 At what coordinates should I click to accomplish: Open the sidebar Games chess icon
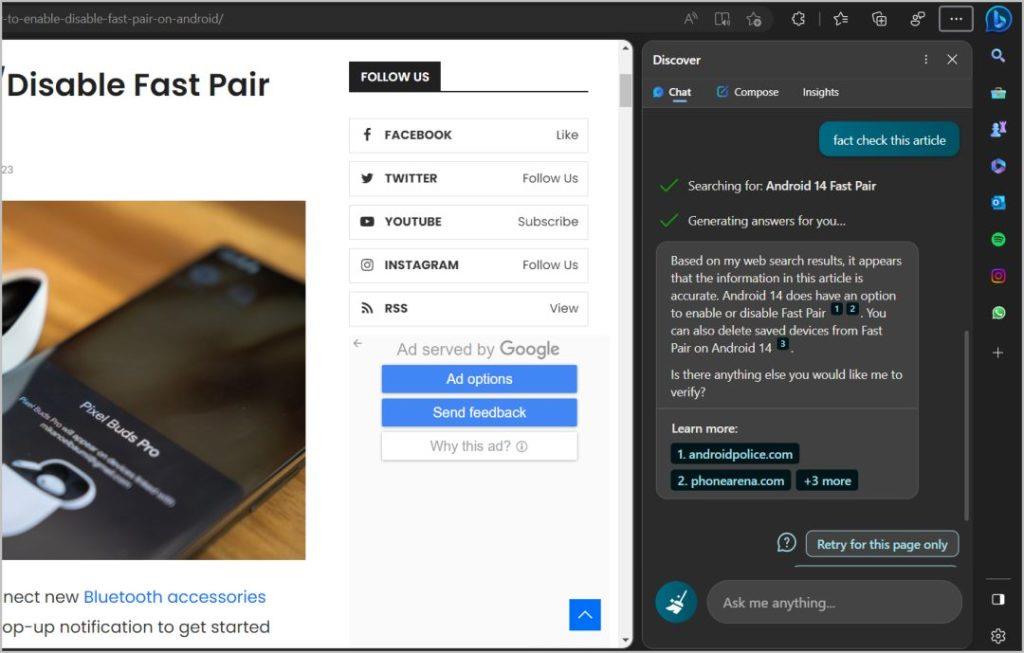point(998,129)
